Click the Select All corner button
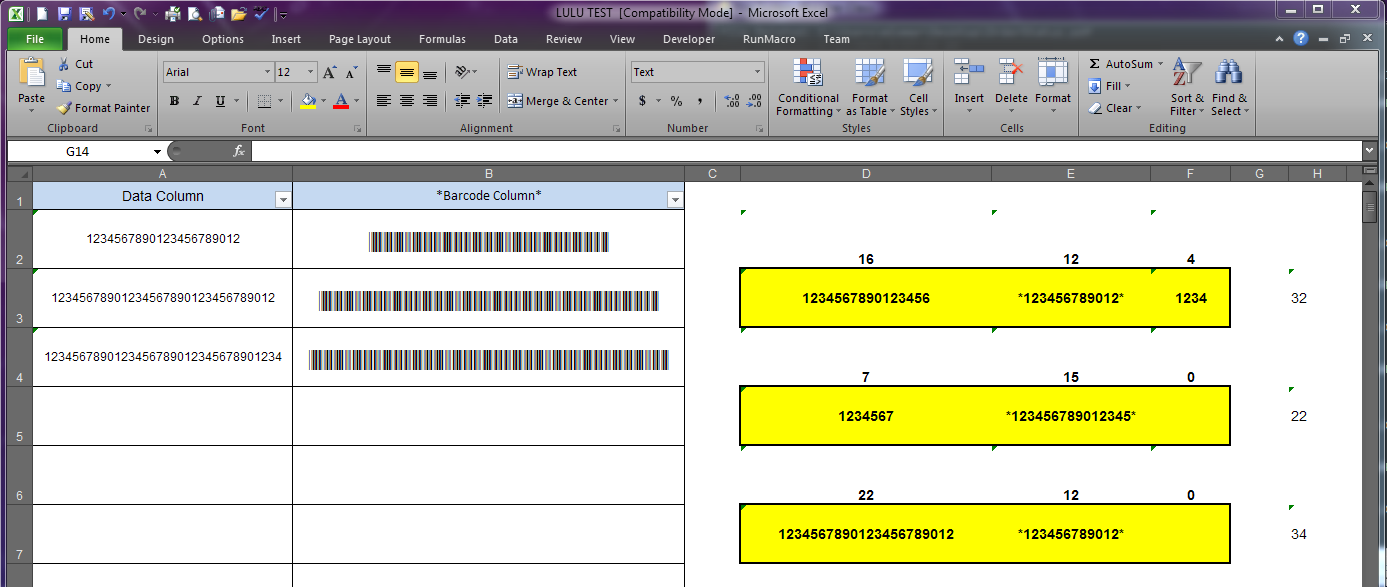This screenshot has height=587, width=1387. (20, 174)
